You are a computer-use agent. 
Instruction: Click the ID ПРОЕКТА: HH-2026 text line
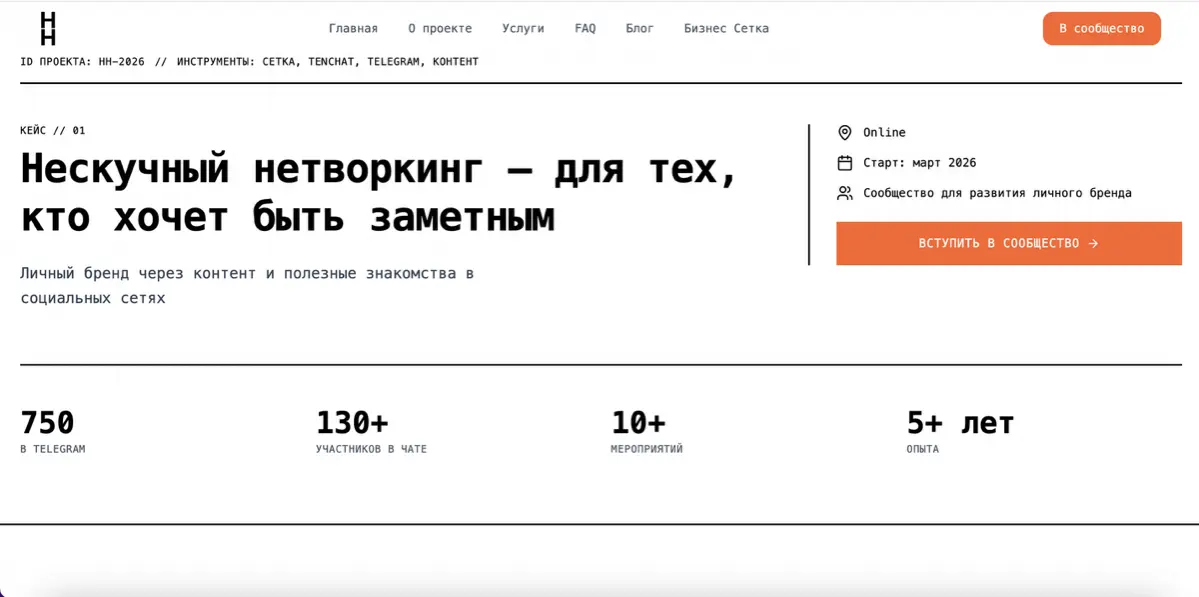click(x=249, y=62)
